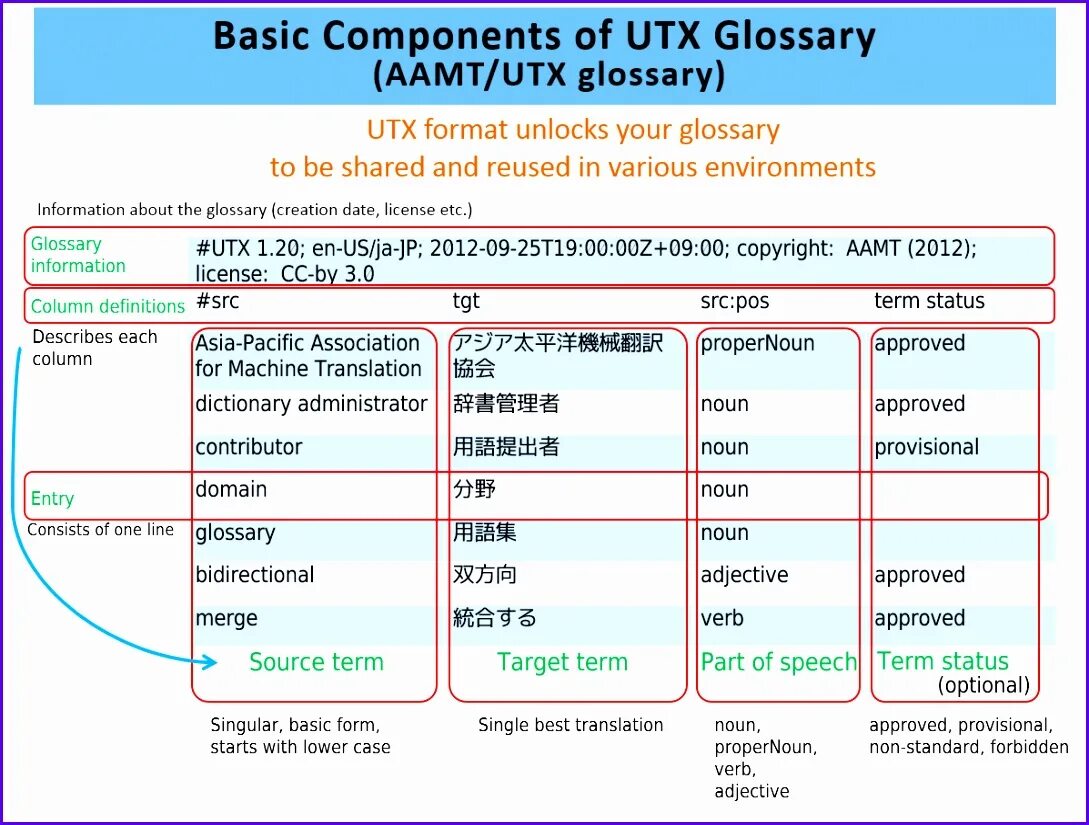Click the 'dictionary administrator' source term
1089x825 pixels.
pyautogui.click(x=311, y=403)
